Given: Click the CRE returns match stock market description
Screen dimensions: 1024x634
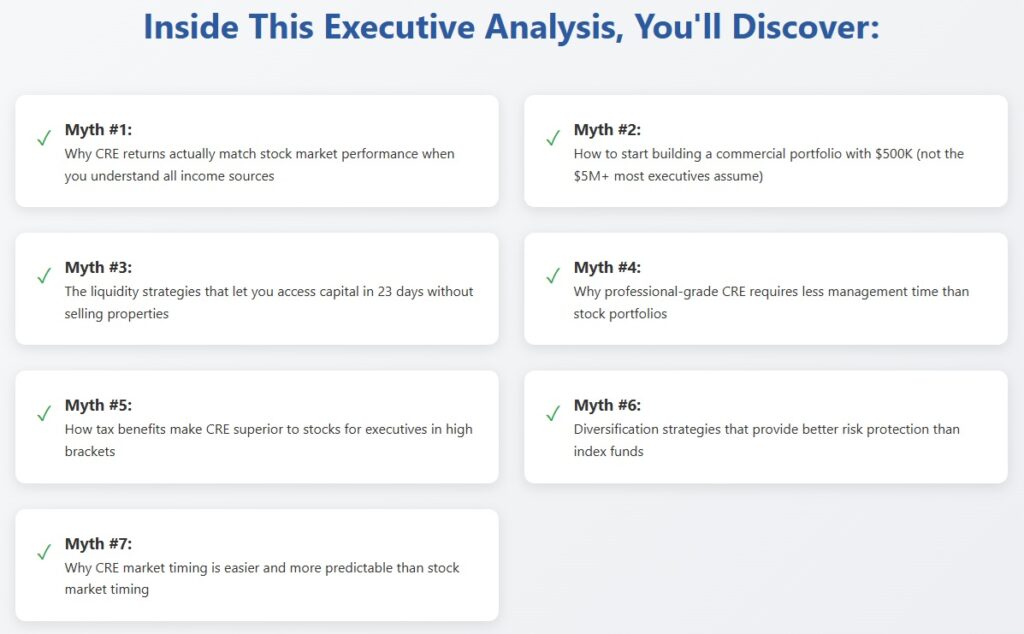Looking at the screenshot, I should click(x=259, y=165).
